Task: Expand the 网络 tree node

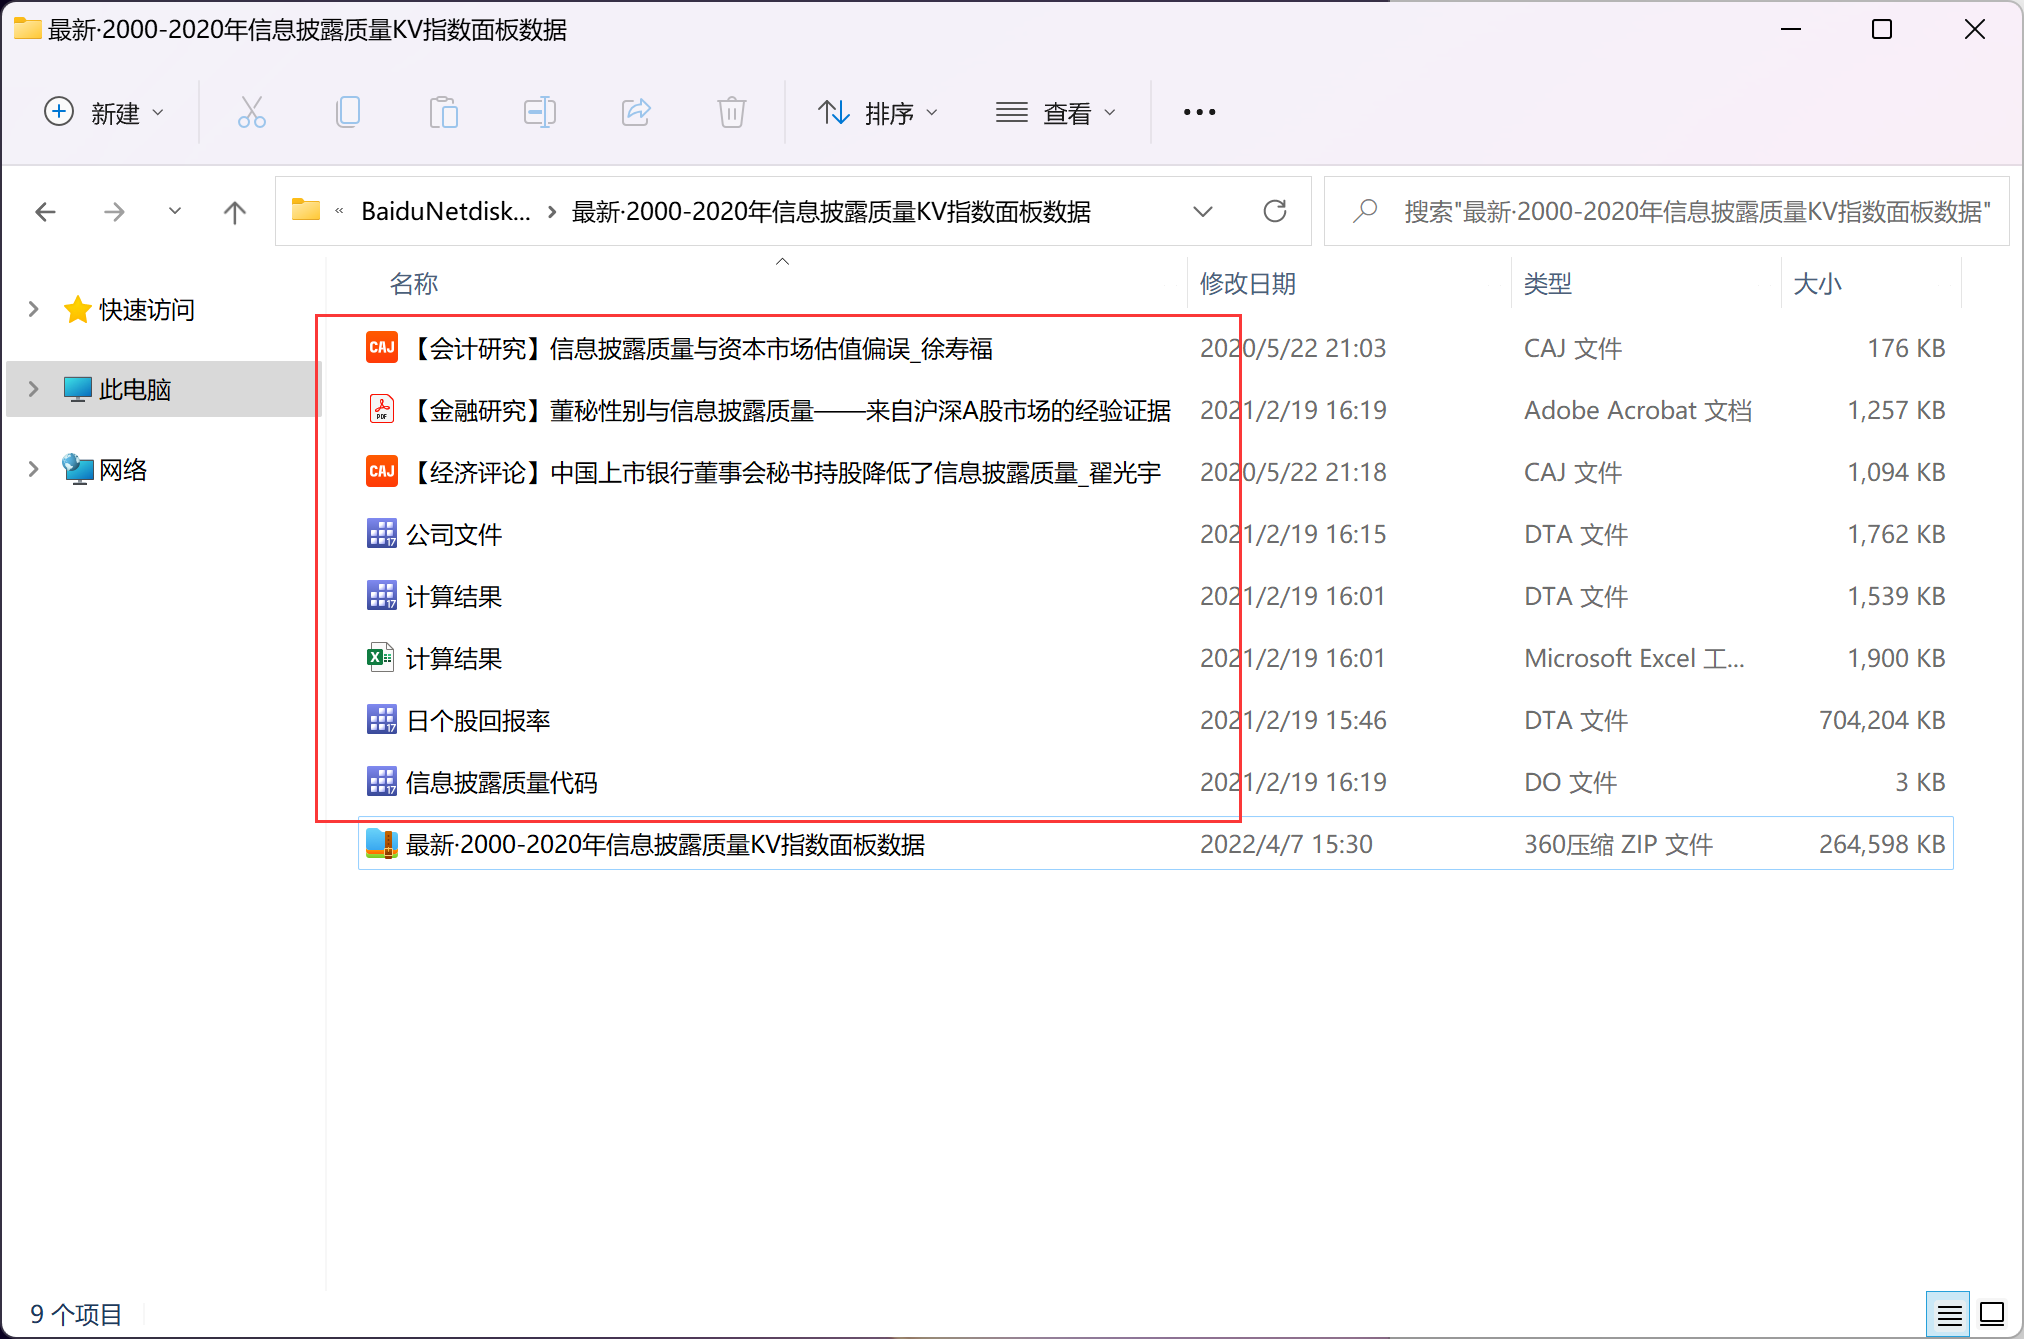Action: pos(33,469)
